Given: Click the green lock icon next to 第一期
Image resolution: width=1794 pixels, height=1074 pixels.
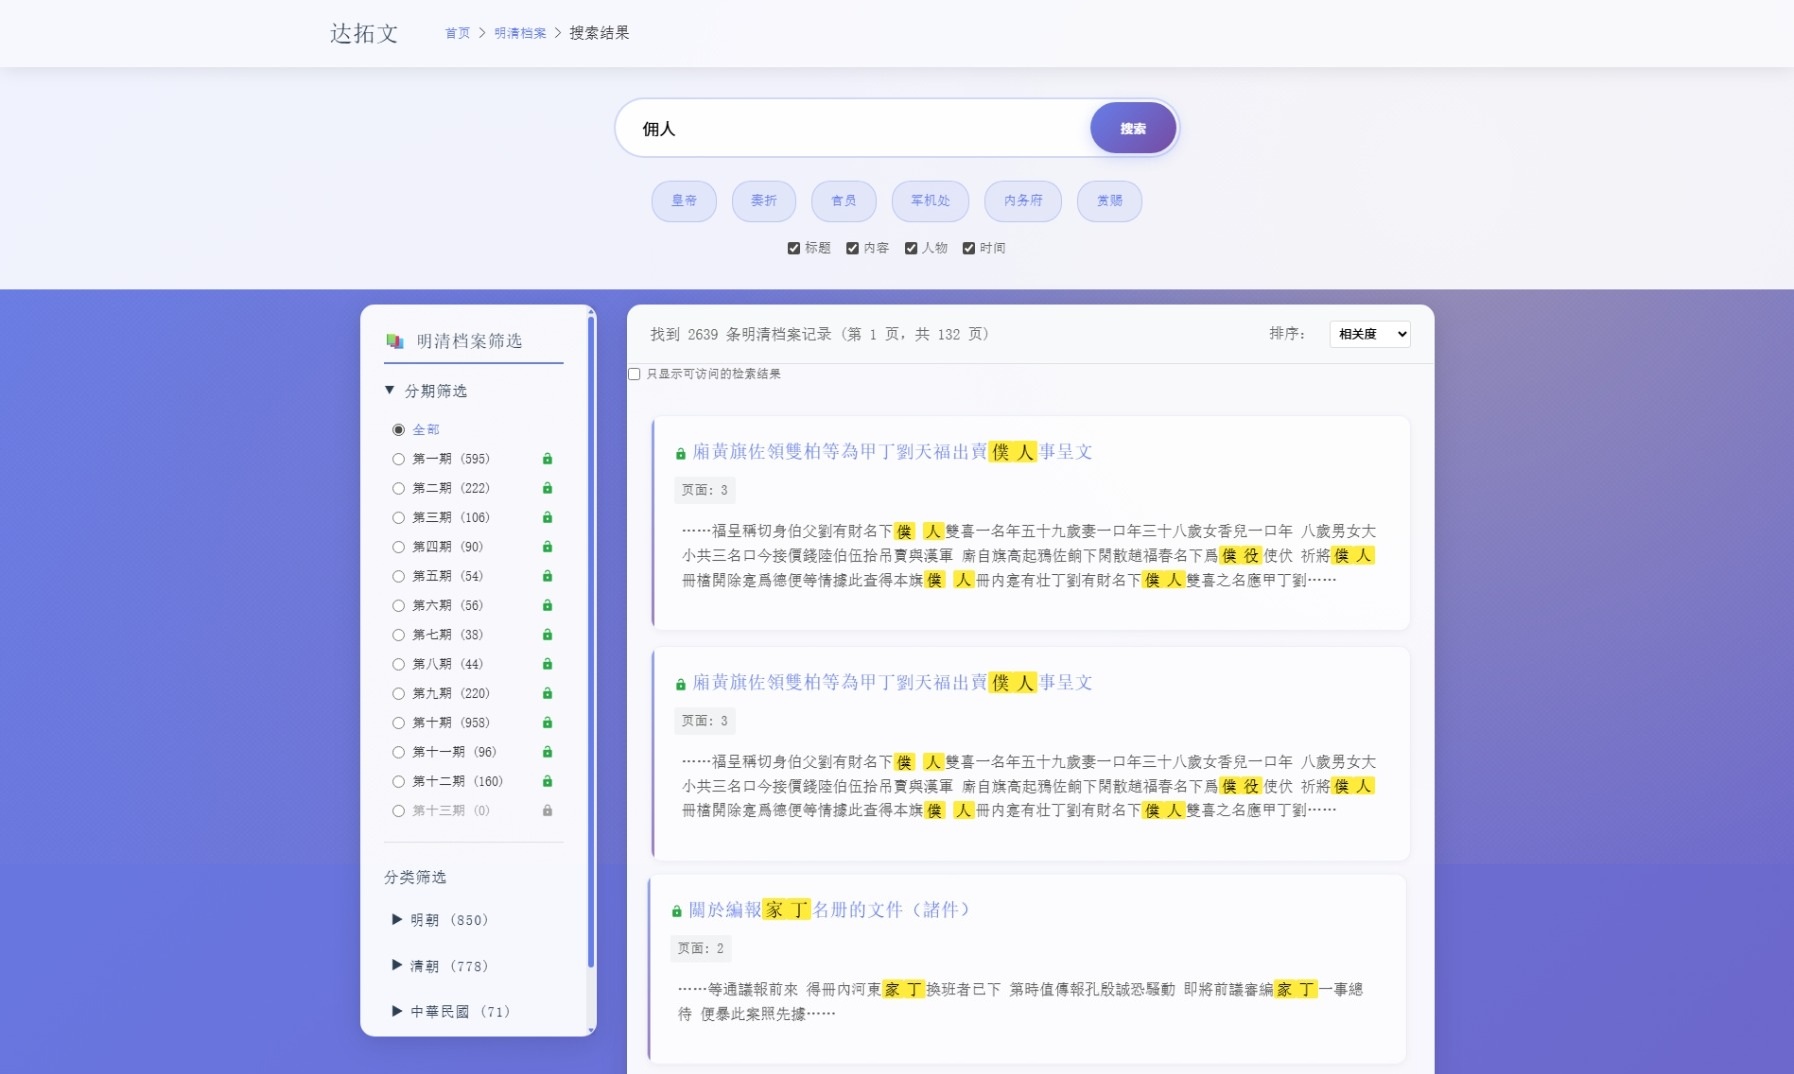Looking at the screenshot, I should point(547,458).
